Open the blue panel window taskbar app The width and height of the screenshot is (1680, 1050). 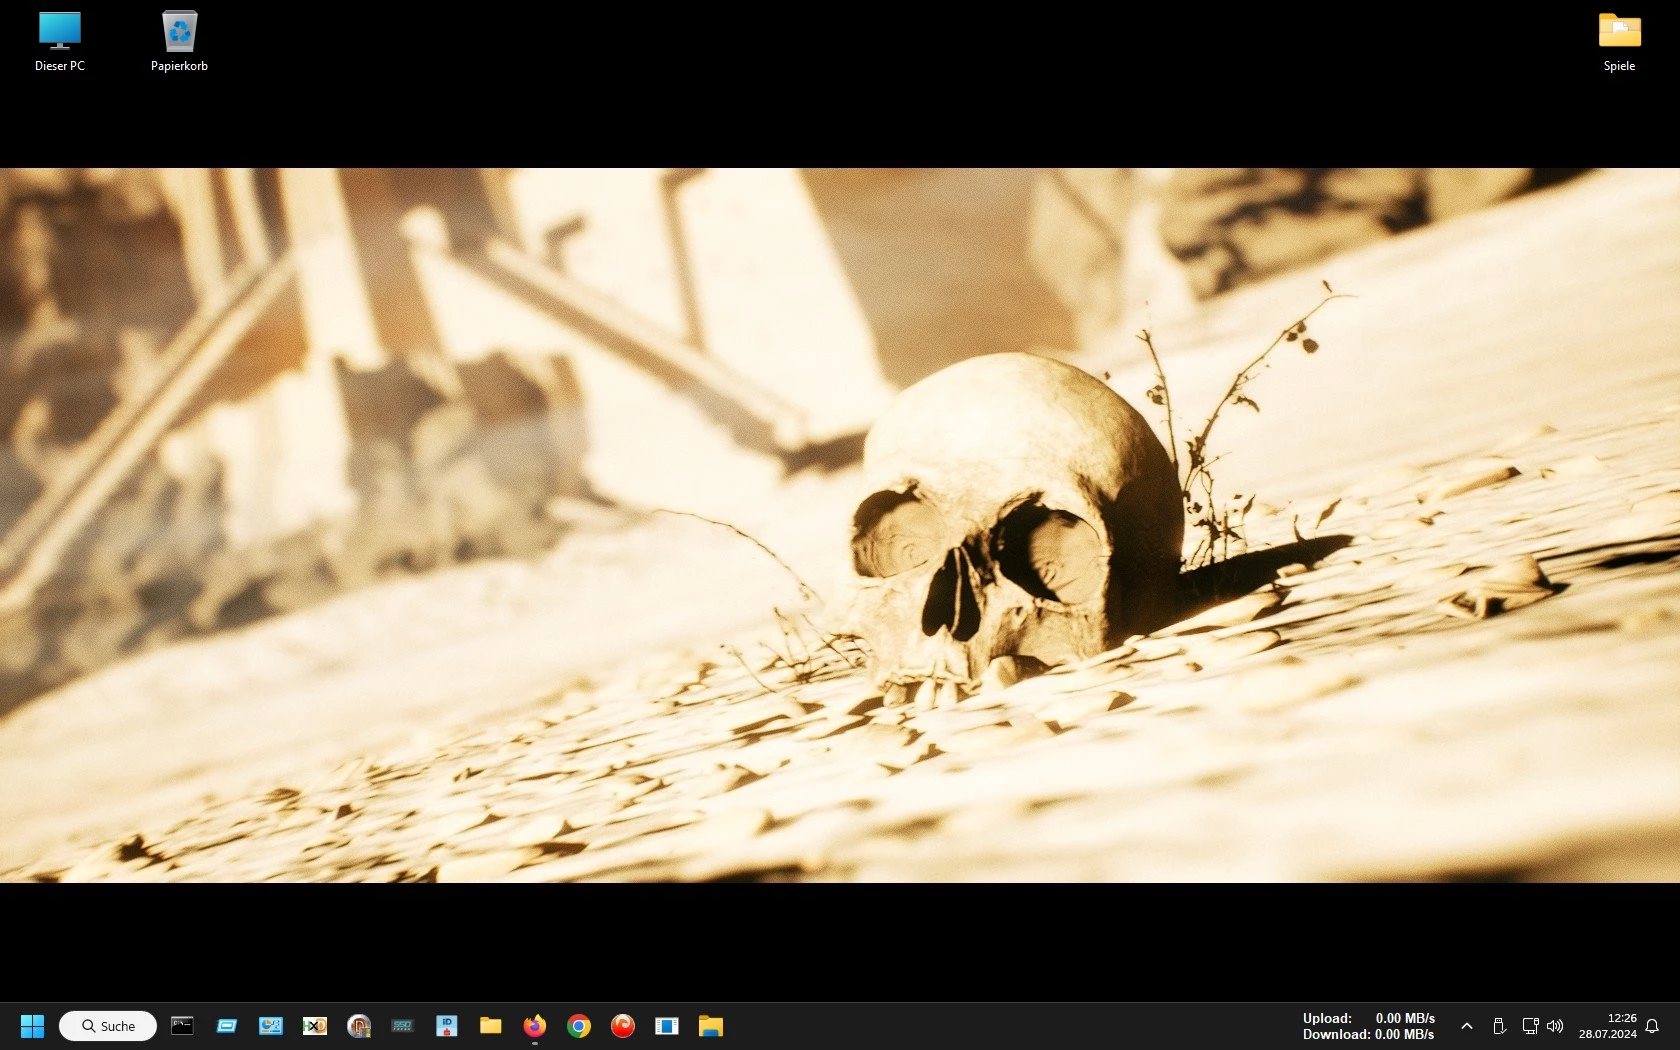pos(667,1026)
